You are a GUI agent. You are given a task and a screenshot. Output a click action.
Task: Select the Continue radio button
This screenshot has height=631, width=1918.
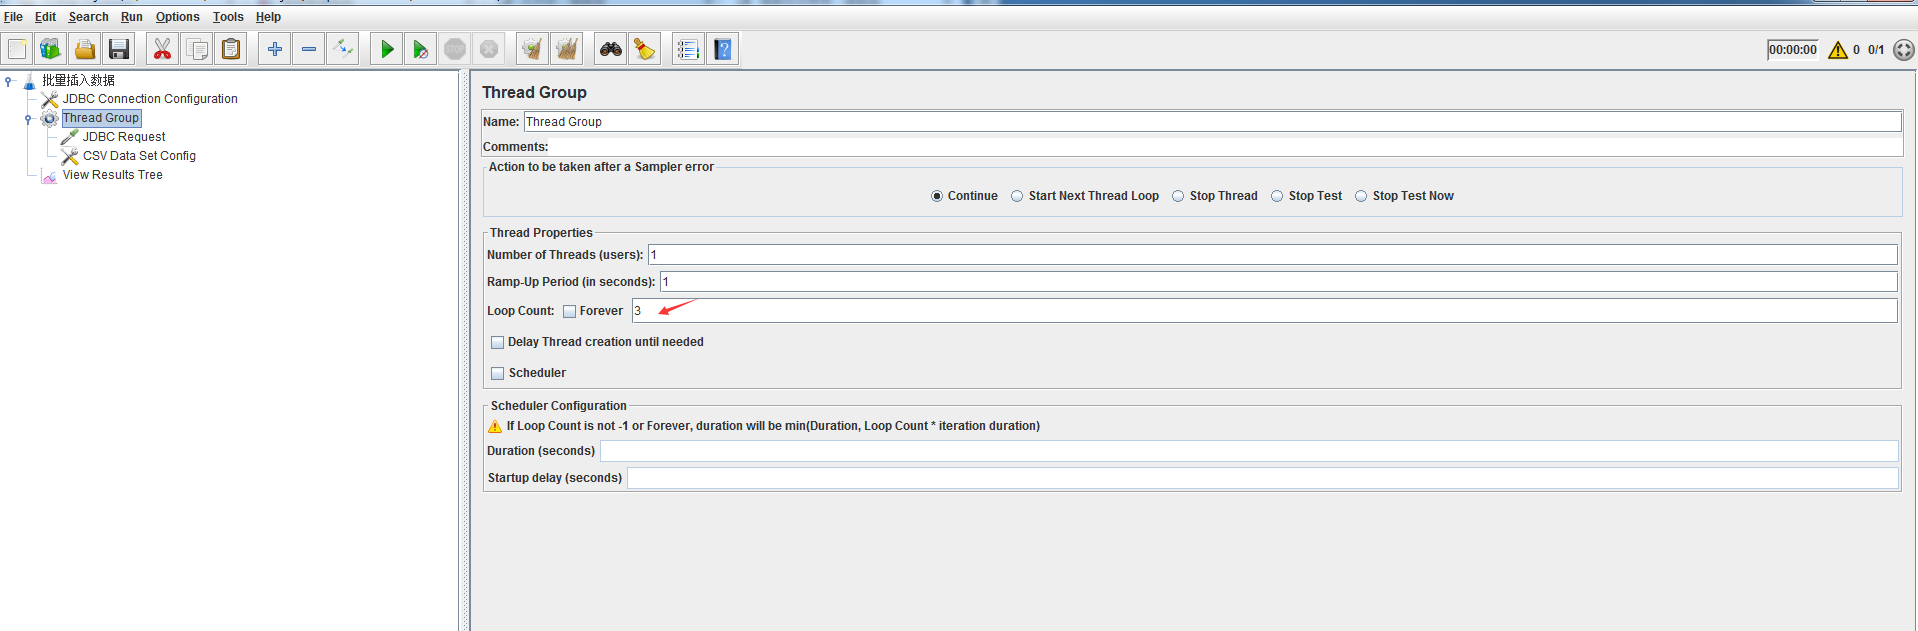point(937,196)
